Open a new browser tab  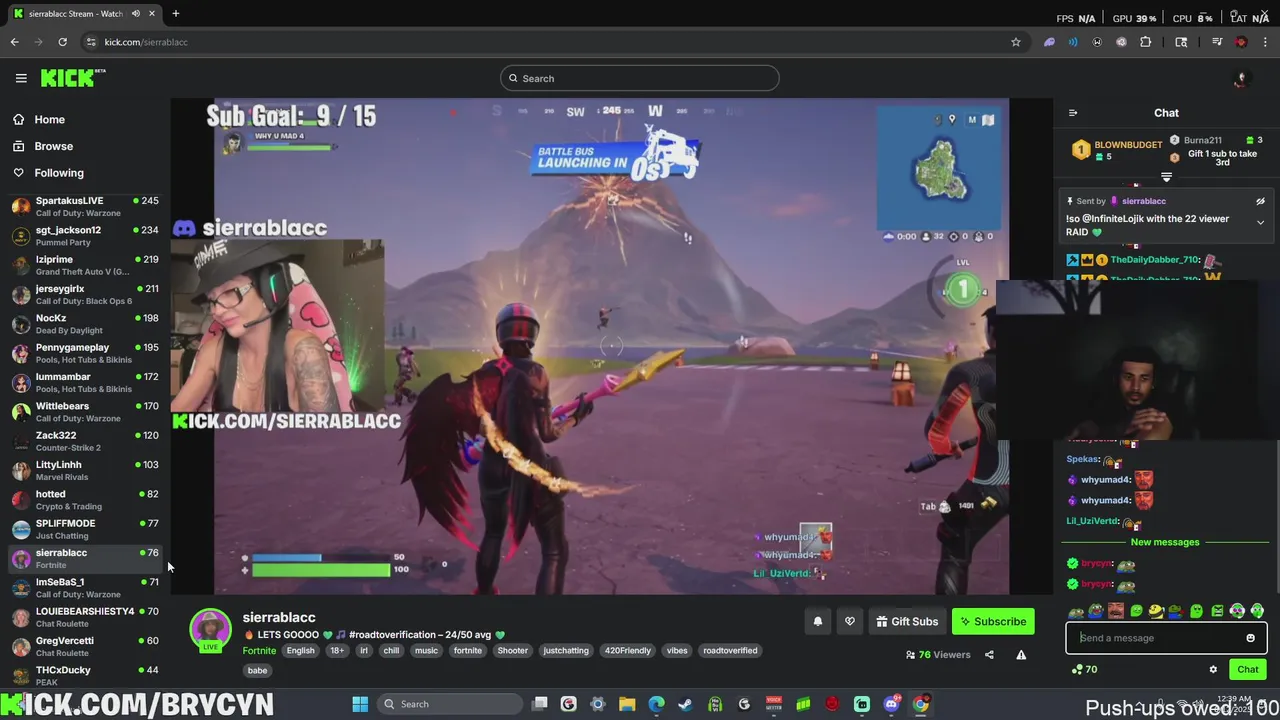(x=175, y=14)
